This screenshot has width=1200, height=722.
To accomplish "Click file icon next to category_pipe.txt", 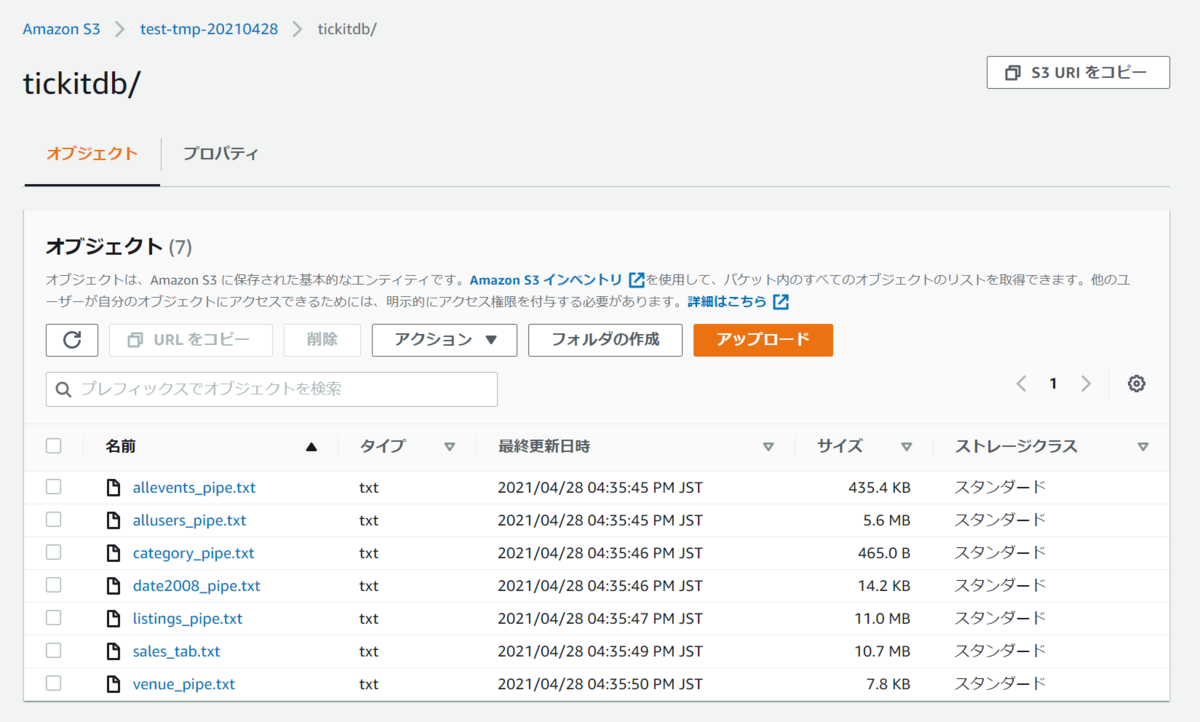I will 113,553.
